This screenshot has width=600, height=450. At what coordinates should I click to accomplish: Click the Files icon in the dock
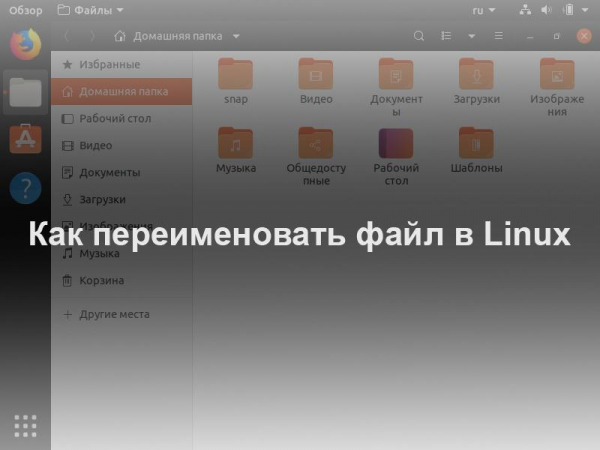tap(25, 92)
